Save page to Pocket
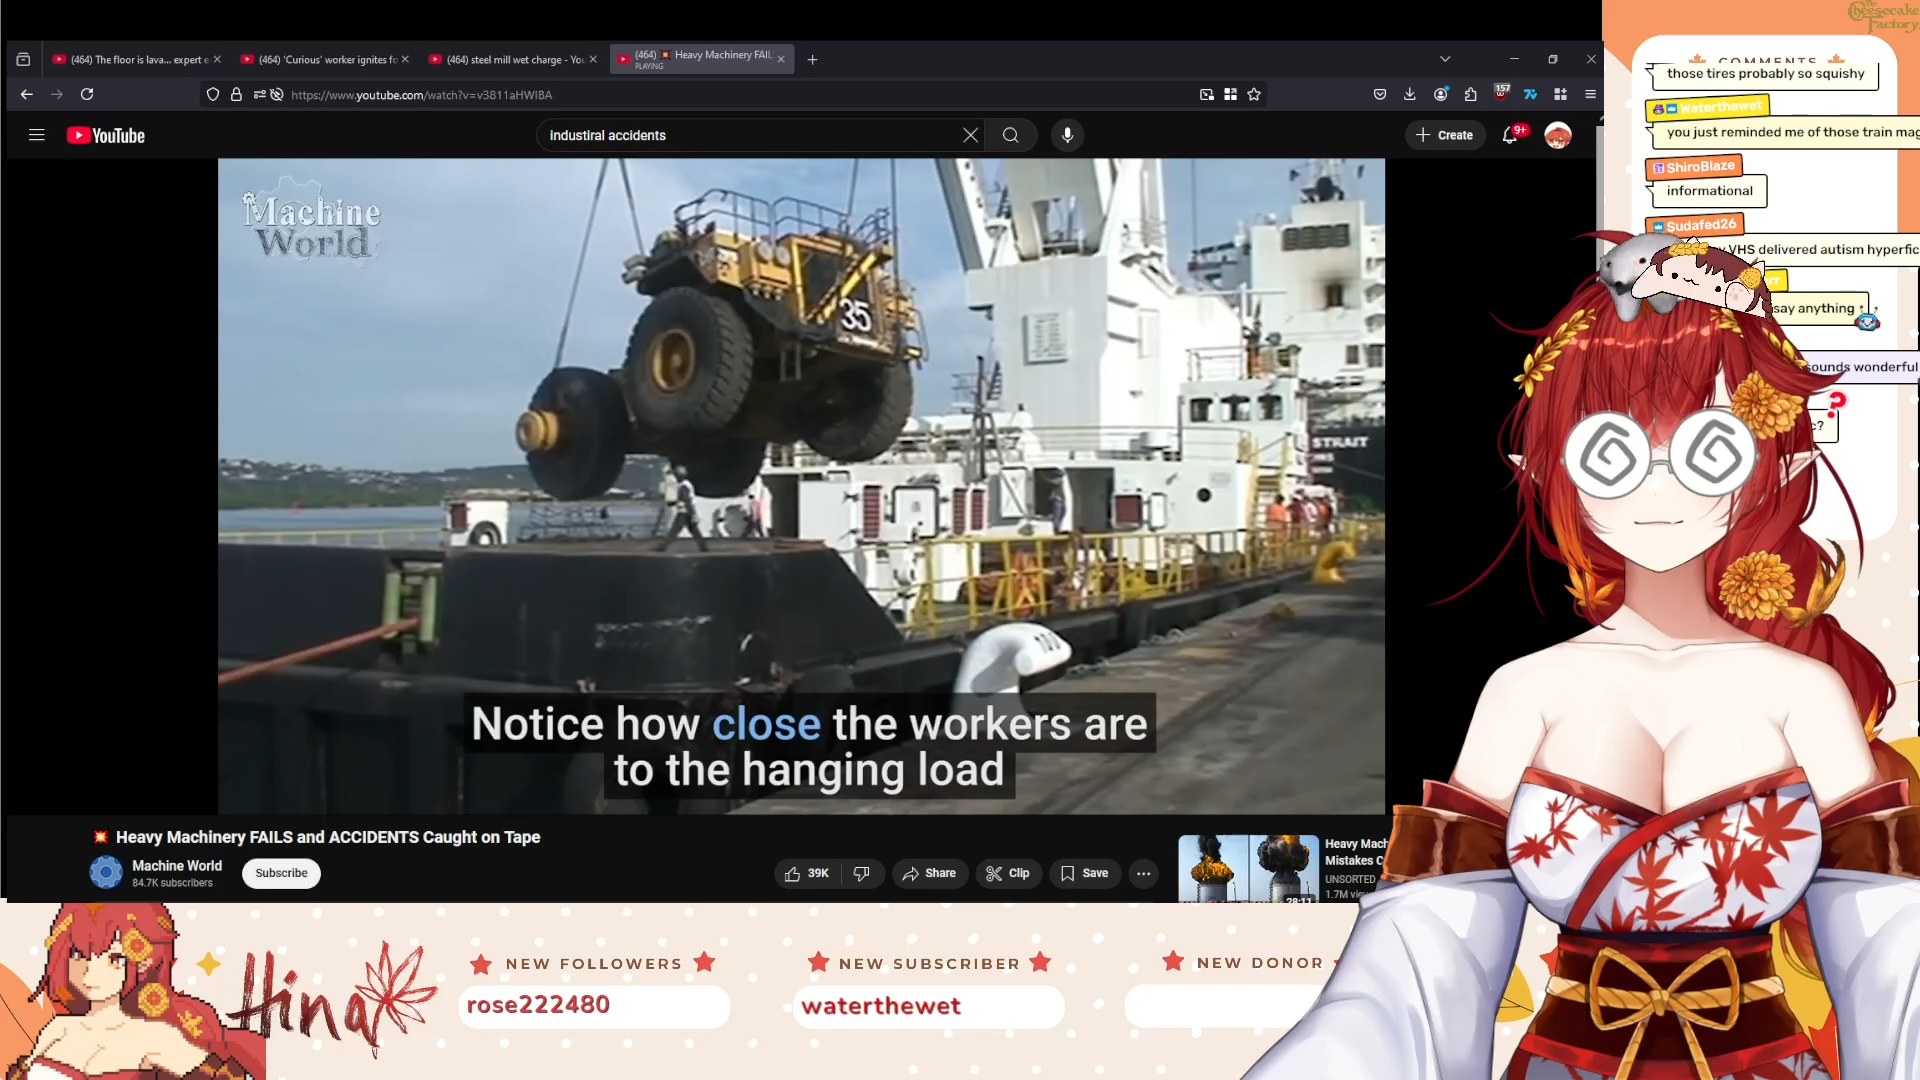Image resolution: width=1920 pixels, height=1080 pixels. tap(1380, 94)
